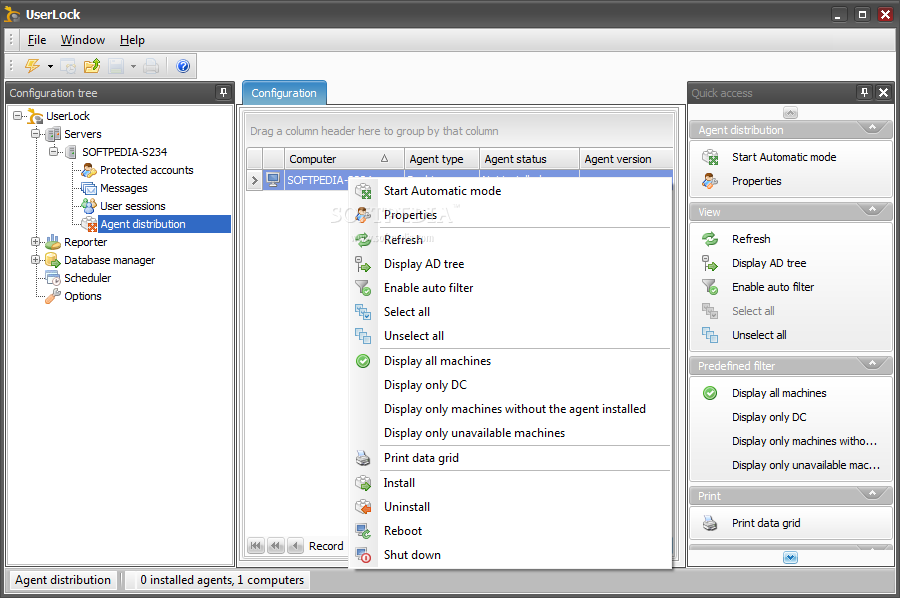Click the lightning bolt toolbar icon
900x598 pixels.
click(x=32, y=66)
